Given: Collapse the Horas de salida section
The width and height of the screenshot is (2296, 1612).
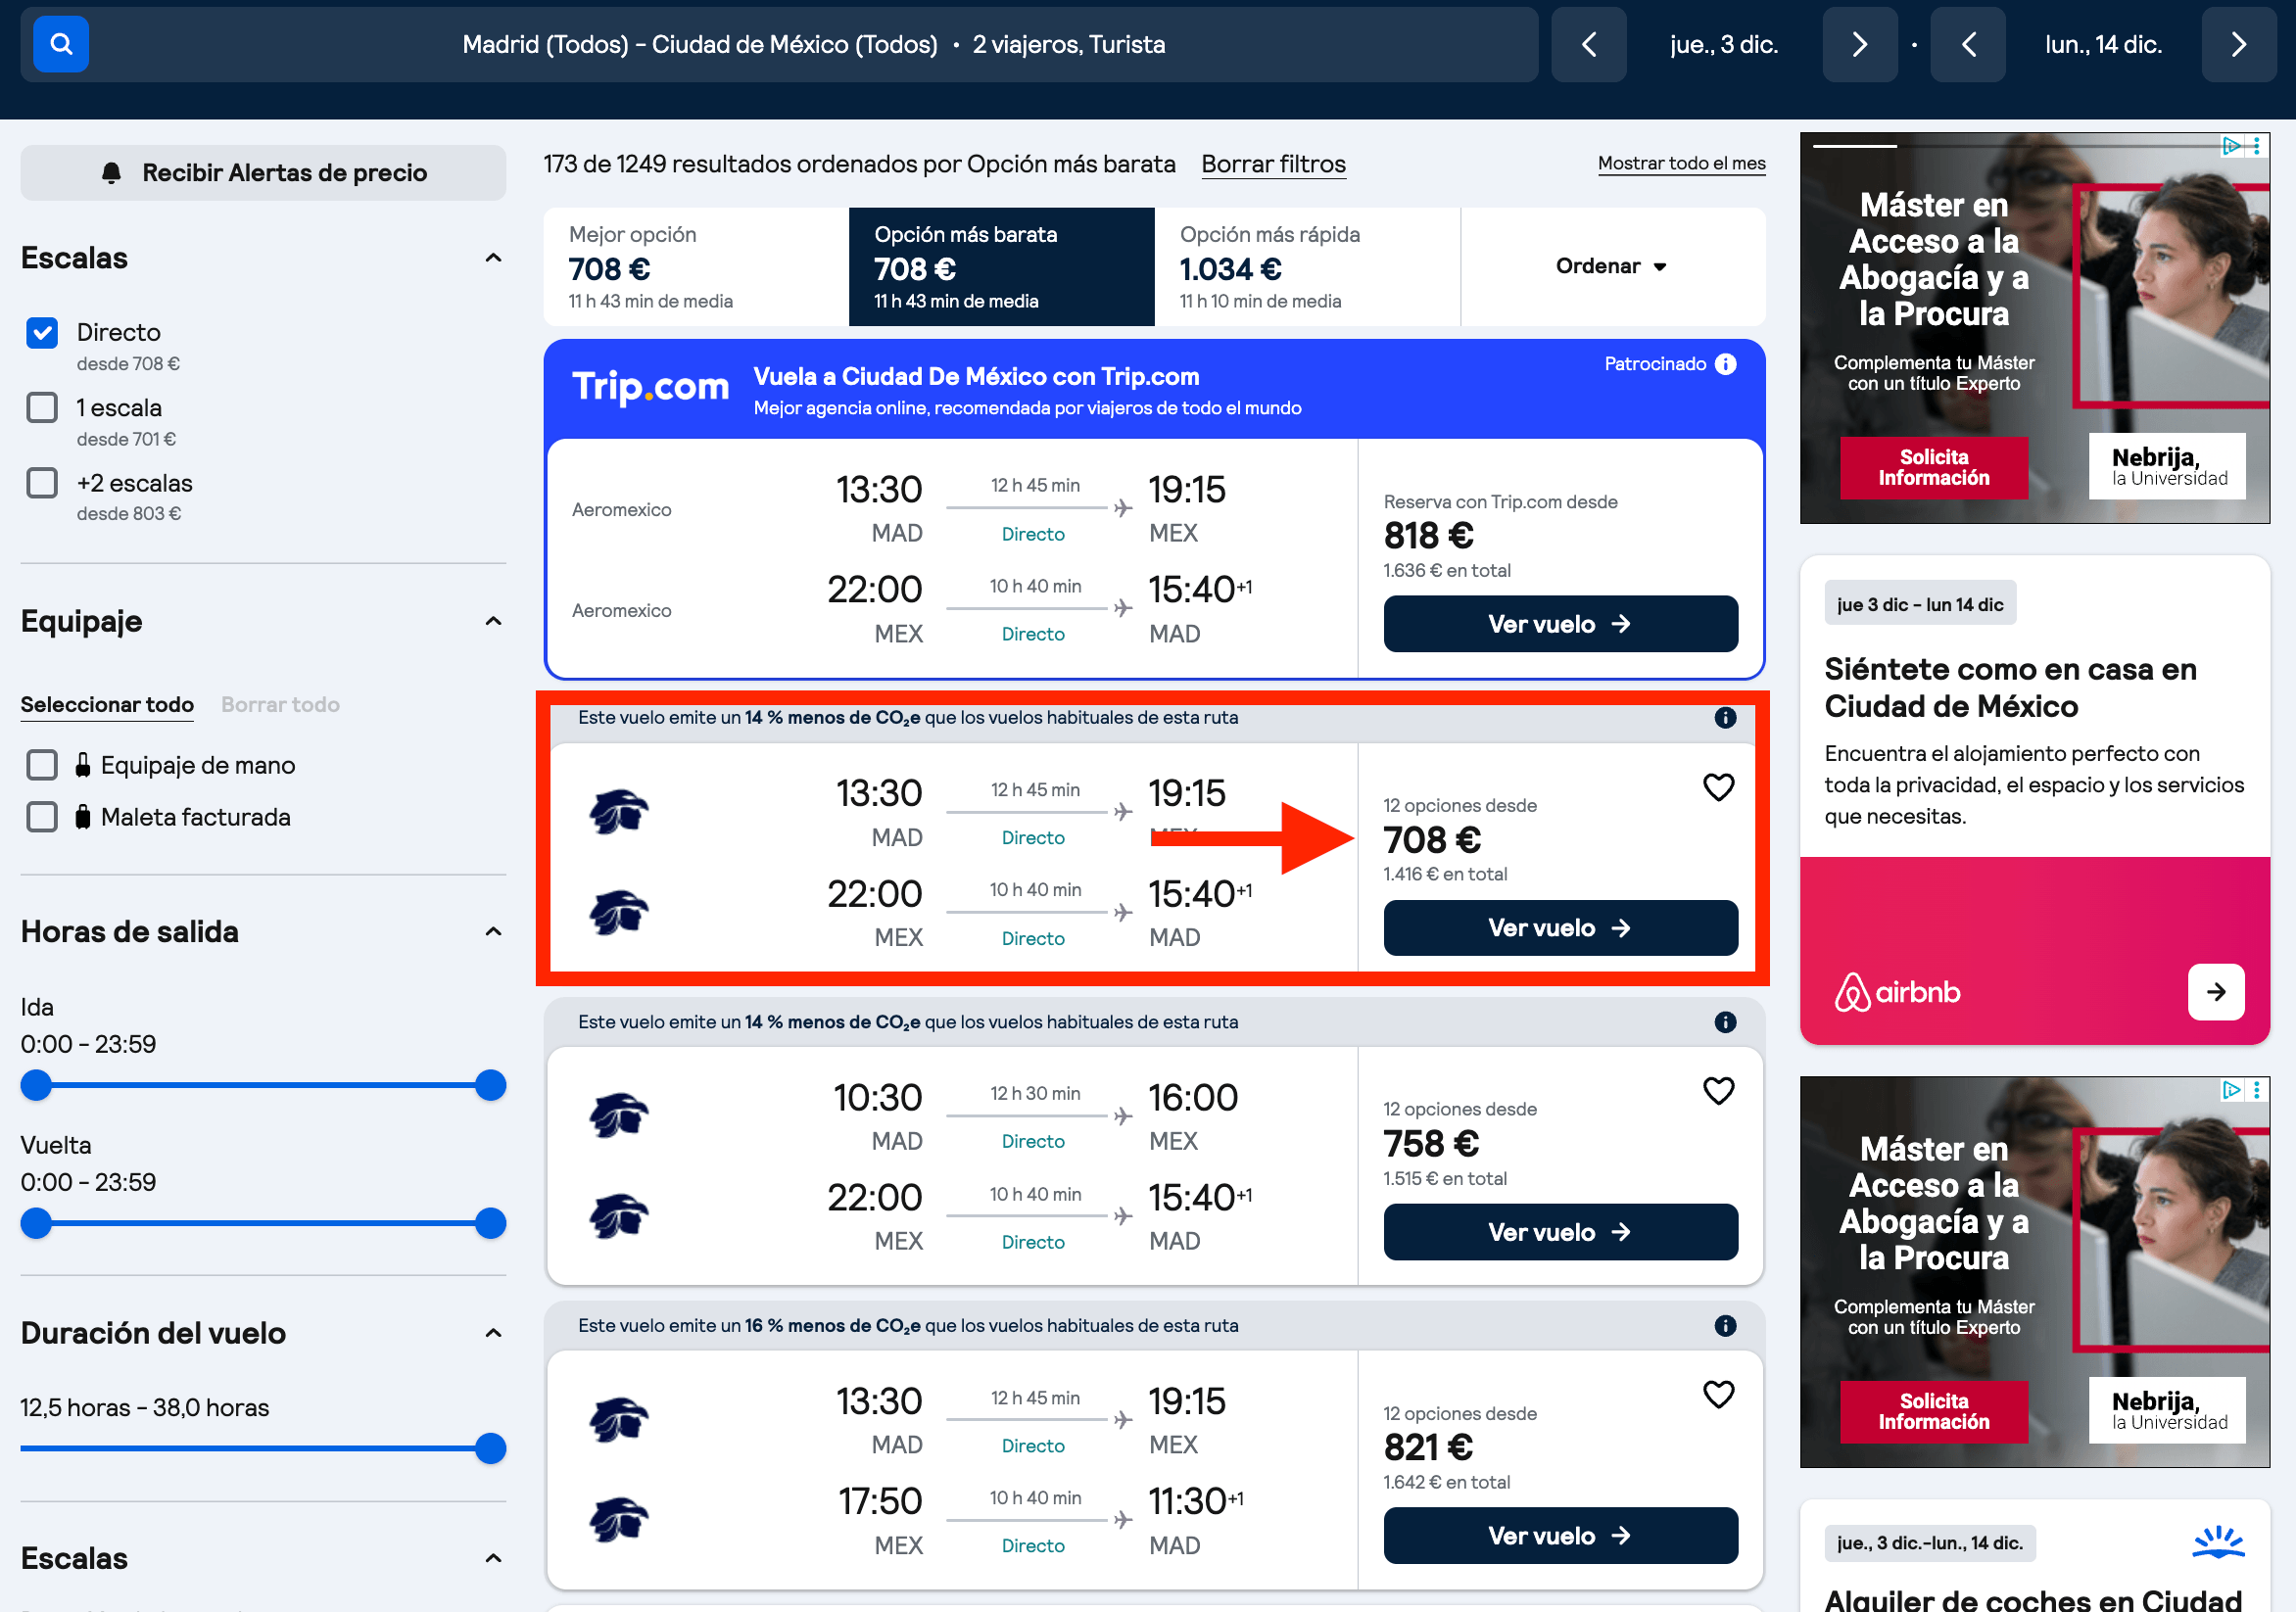Looking at the screenshot, I should (x=493, y=932).
